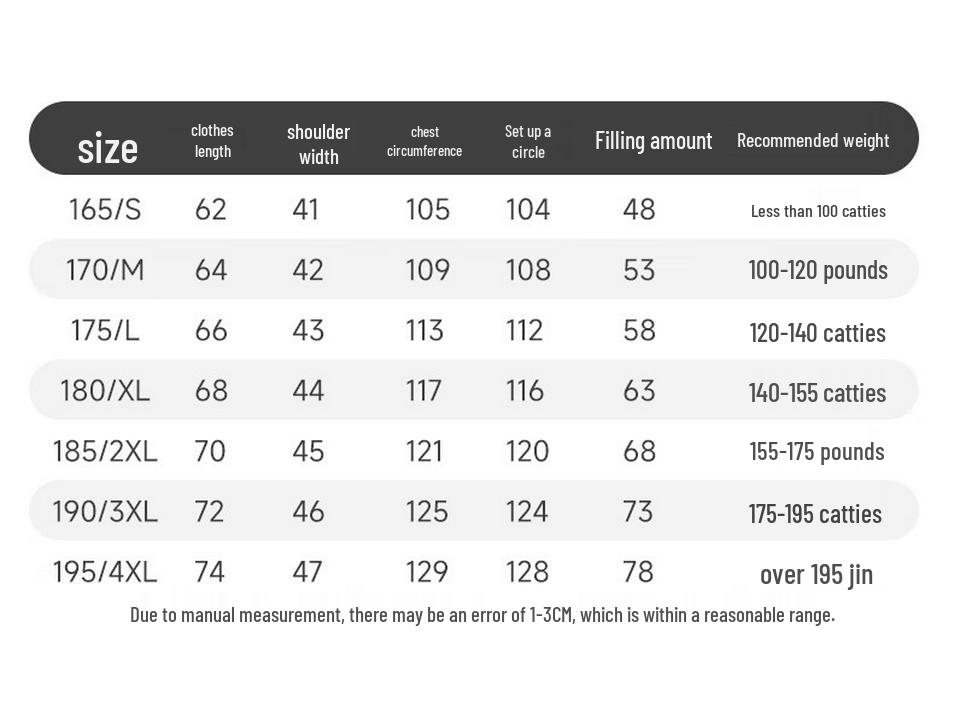Viewport: 953px width, 715px height.
Task: Click the "shoulder width" column header
Action: [x=318, y=144]
